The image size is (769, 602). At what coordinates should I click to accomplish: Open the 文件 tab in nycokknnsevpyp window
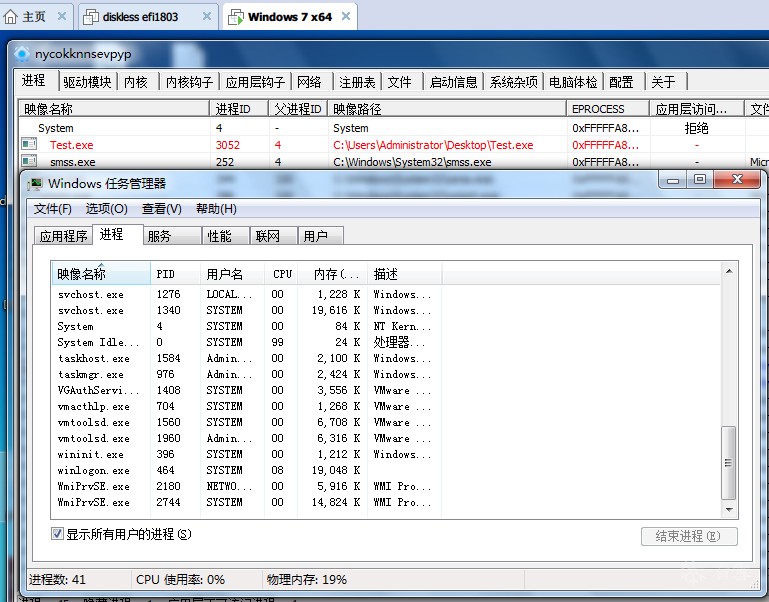401,82
